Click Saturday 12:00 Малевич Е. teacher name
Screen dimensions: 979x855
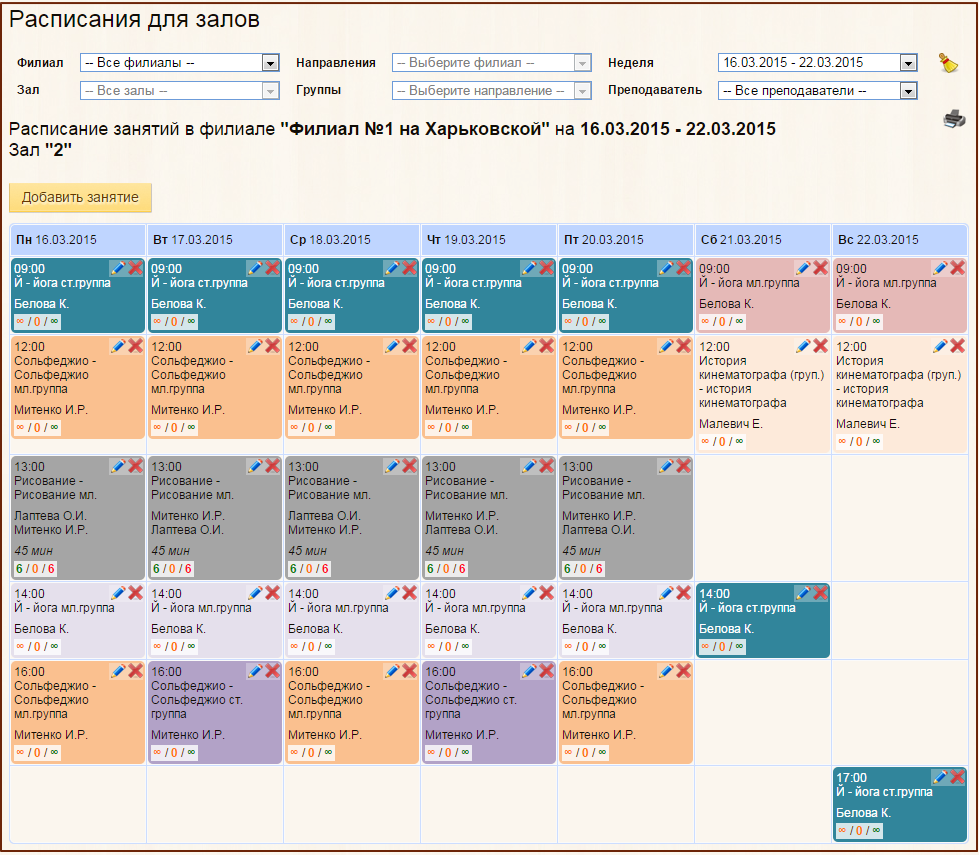(x=731, y=423)
